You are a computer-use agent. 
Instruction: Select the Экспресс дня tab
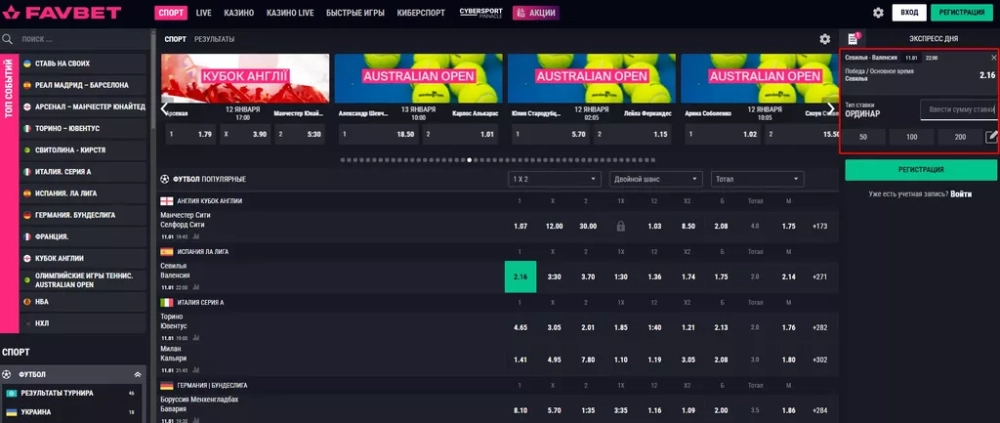[933, 39]
